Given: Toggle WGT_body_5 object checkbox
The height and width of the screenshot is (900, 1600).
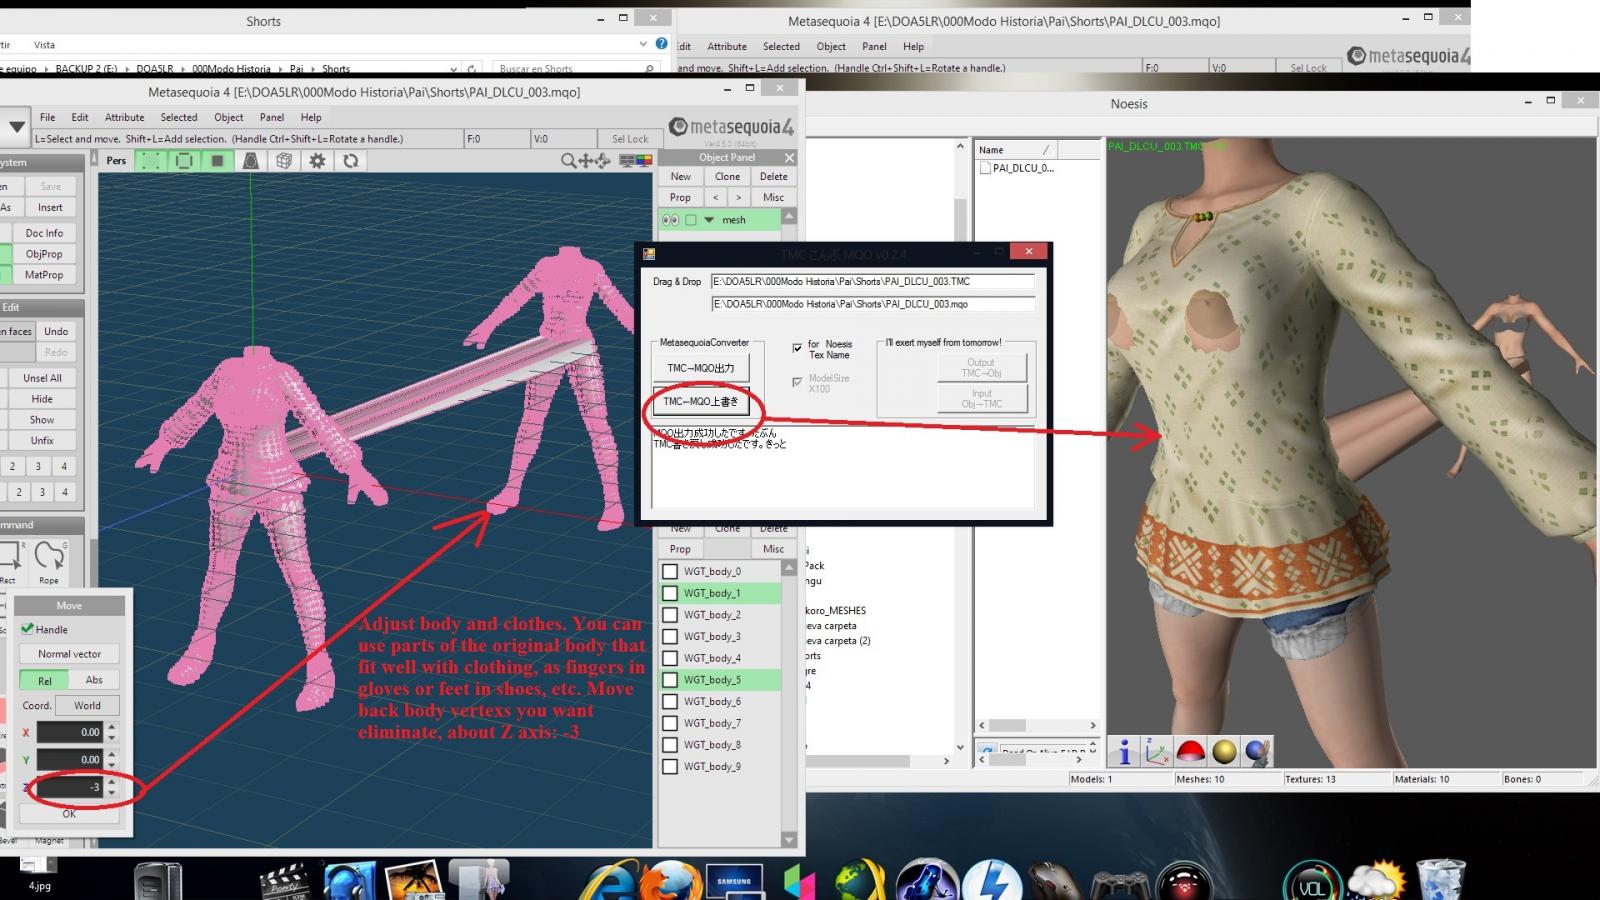Looking at the screenshot, I should (670, 680).
